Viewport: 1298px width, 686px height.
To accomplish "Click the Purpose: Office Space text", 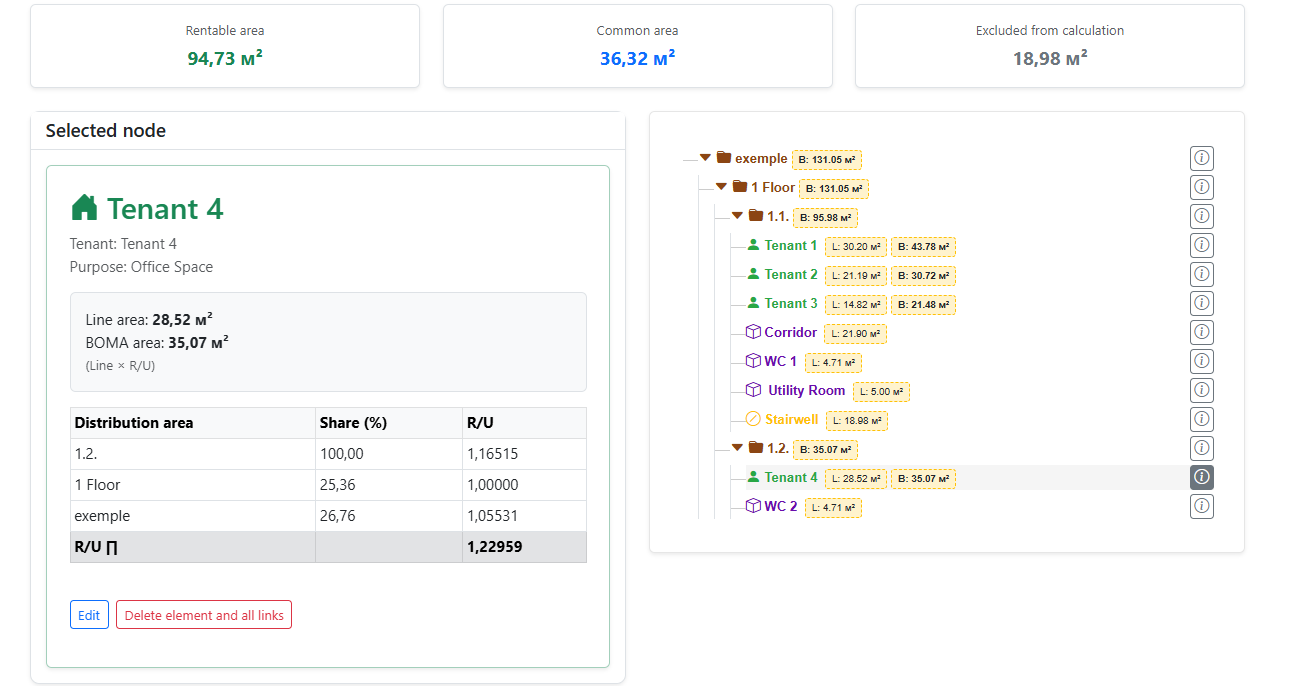I will coord(141,267).
